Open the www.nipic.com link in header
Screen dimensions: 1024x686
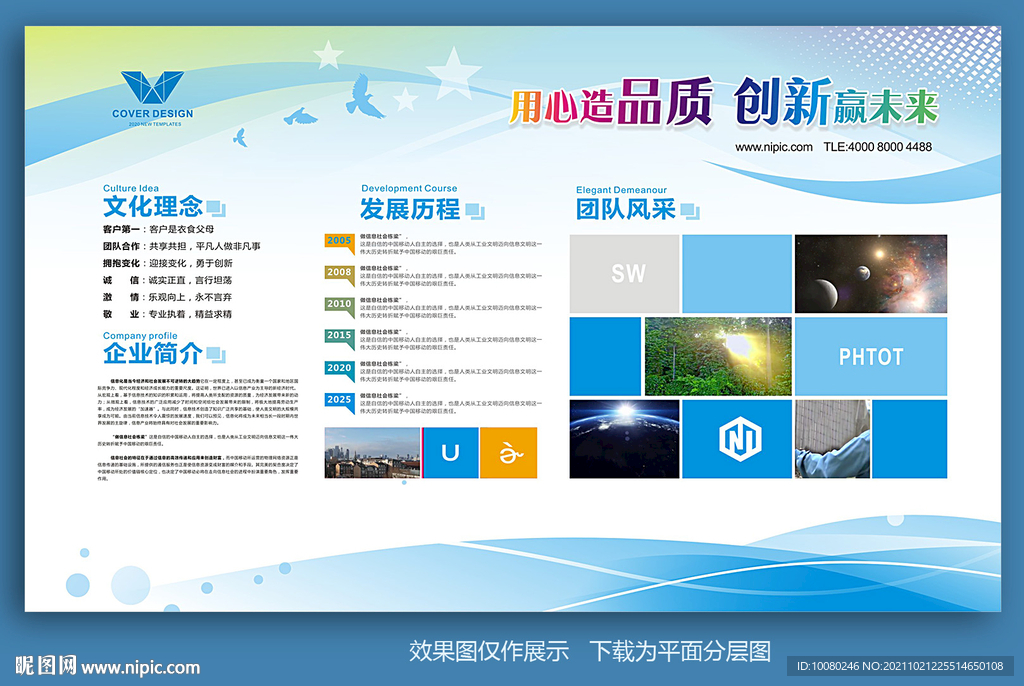point(774,147)
